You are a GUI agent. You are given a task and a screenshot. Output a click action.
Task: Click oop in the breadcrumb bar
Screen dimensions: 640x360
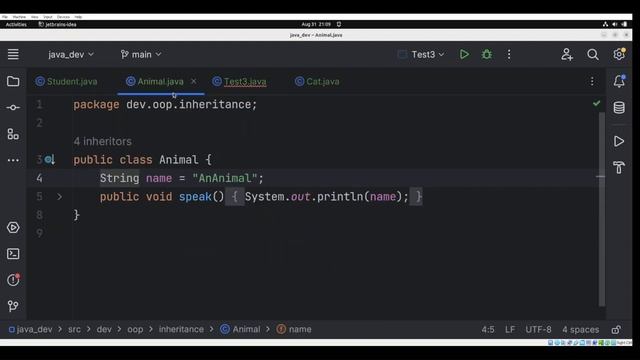(x=135, y=329)
